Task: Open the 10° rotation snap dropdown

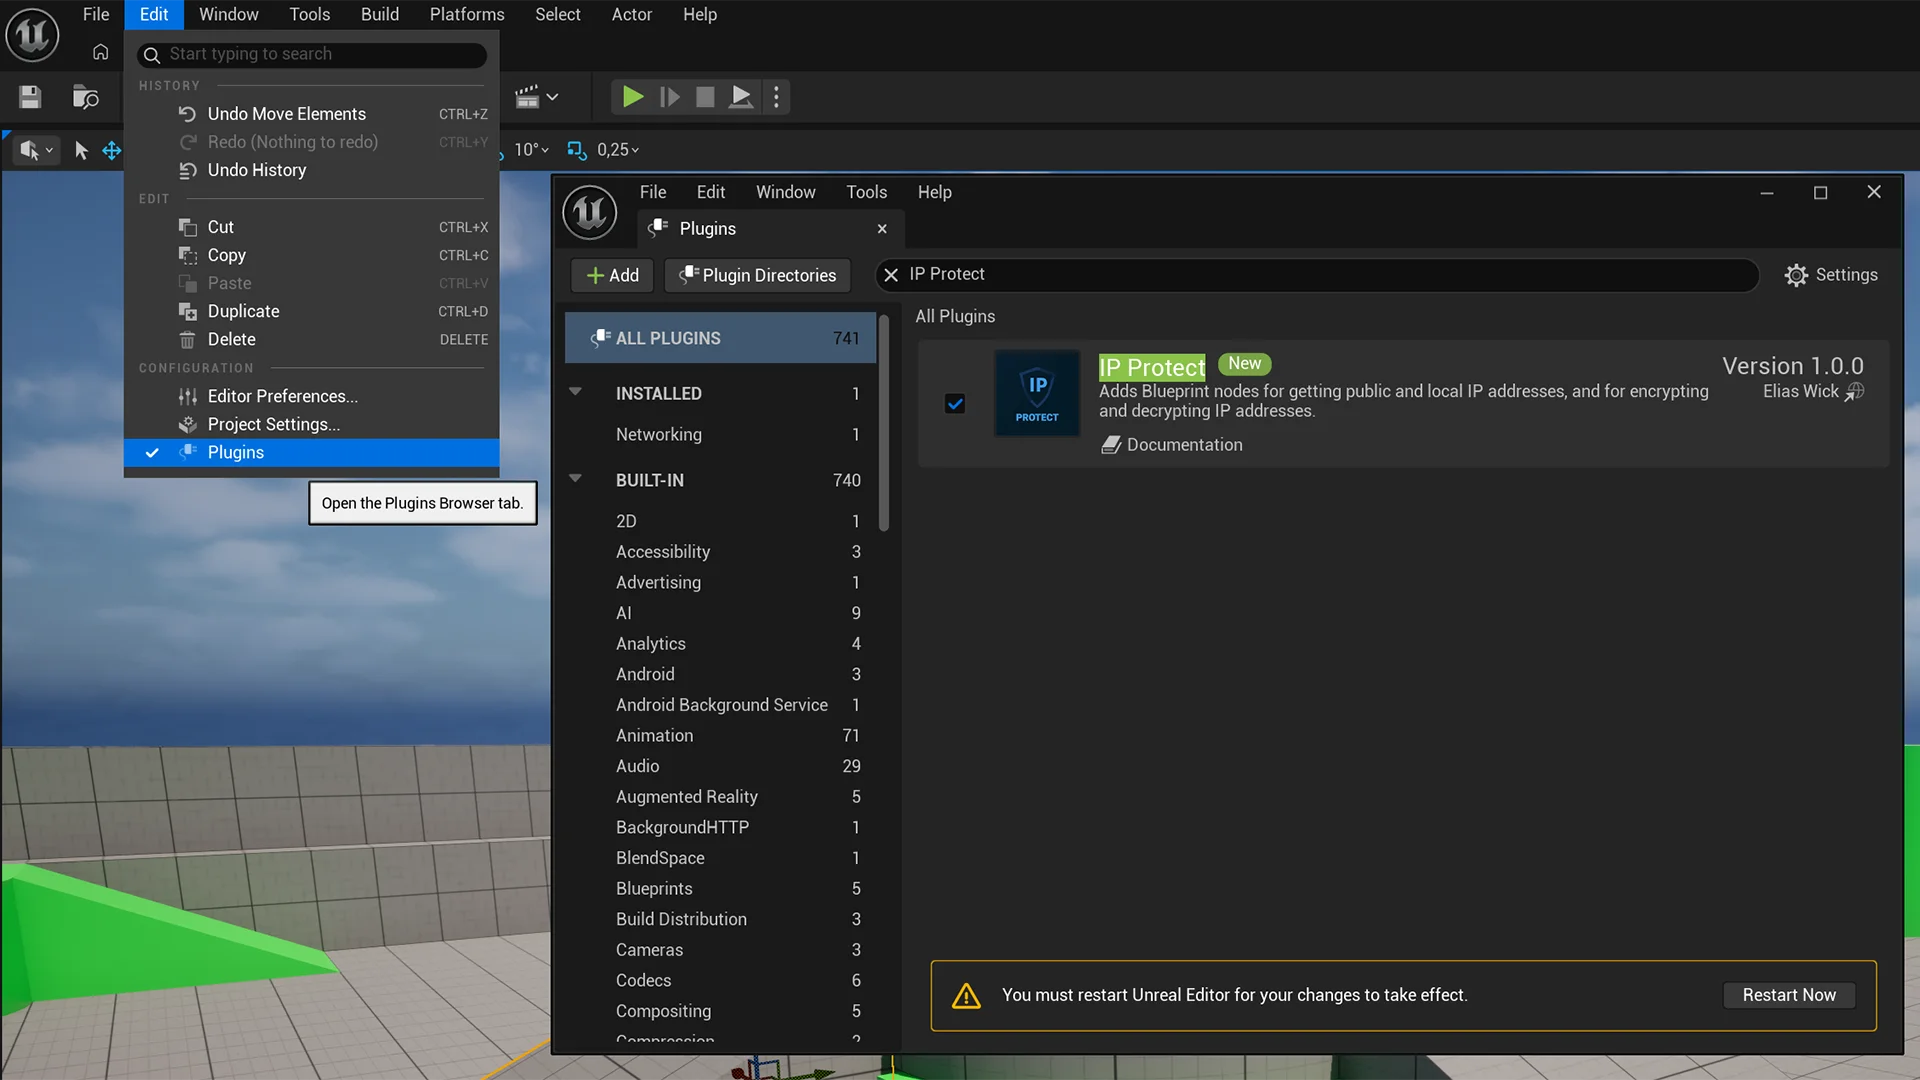Action: 531,150
